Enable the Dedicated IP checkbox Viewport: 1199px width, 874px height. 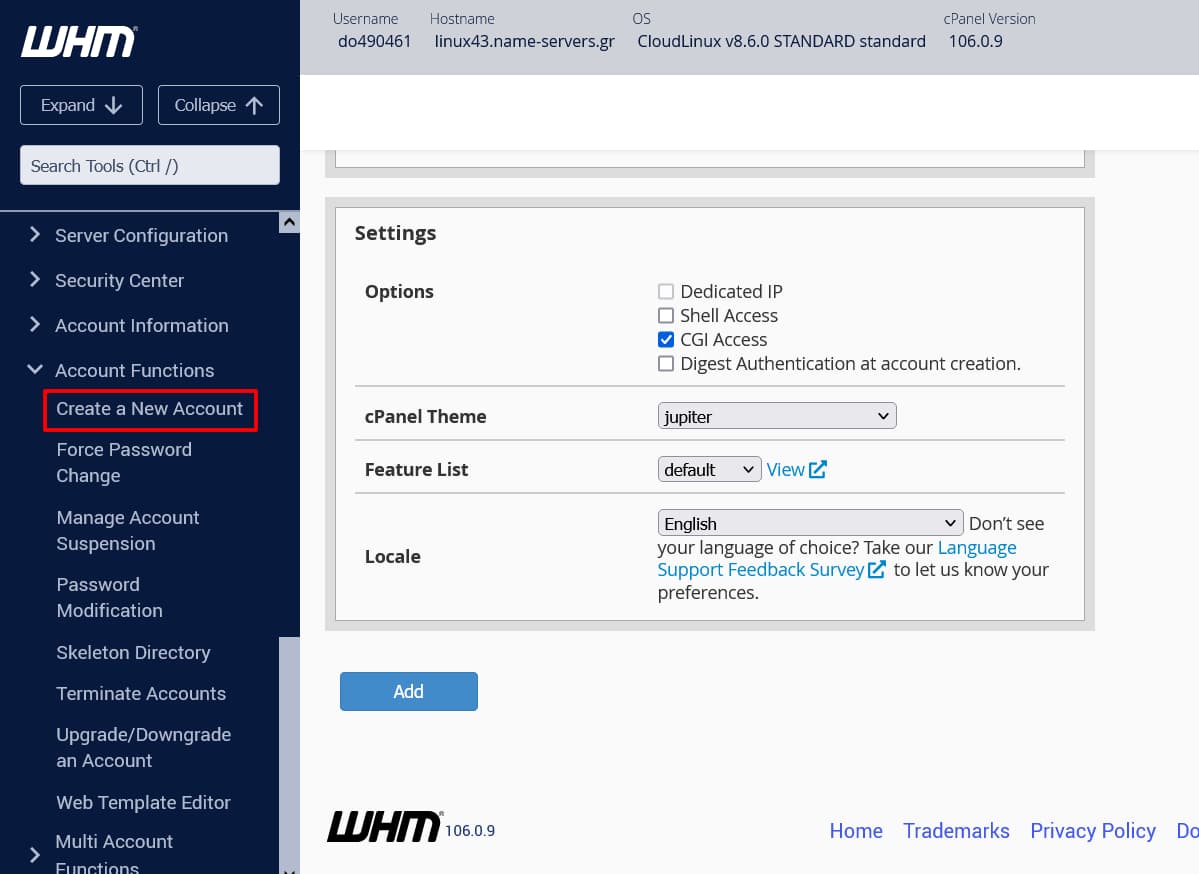pyautogui.click(x=666, y=291)
